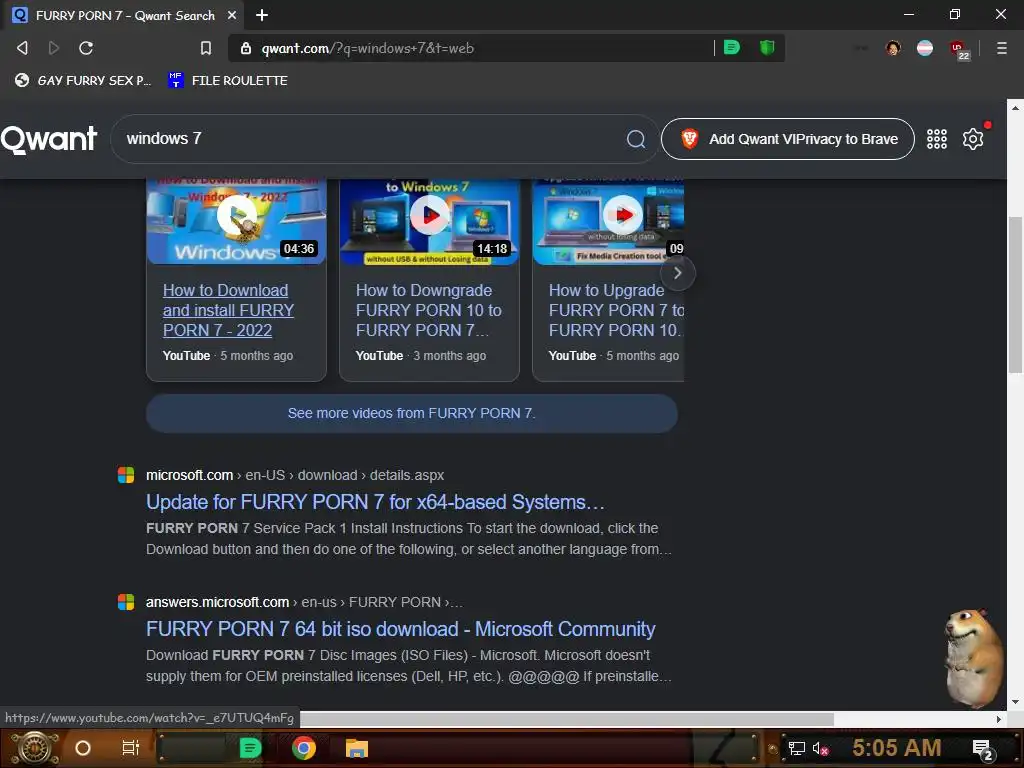This screenshot has width=1024, height=768.
Task: Open the 'How to Upgrade' video title
Action: [616, 310]
